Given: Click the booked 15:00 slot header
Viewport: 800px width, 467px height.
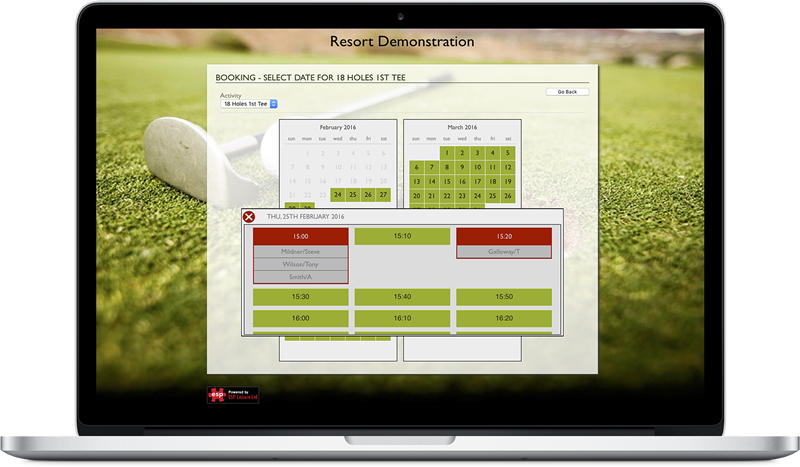Looking at the screenshot, I should click(300, 237).
